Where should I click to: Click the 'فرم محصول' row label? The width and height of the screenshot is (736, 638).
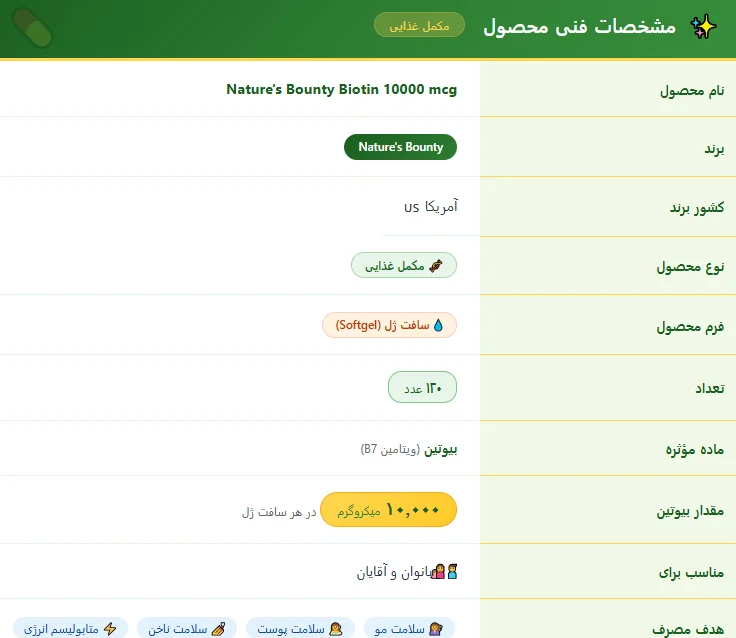click(690, 326)
